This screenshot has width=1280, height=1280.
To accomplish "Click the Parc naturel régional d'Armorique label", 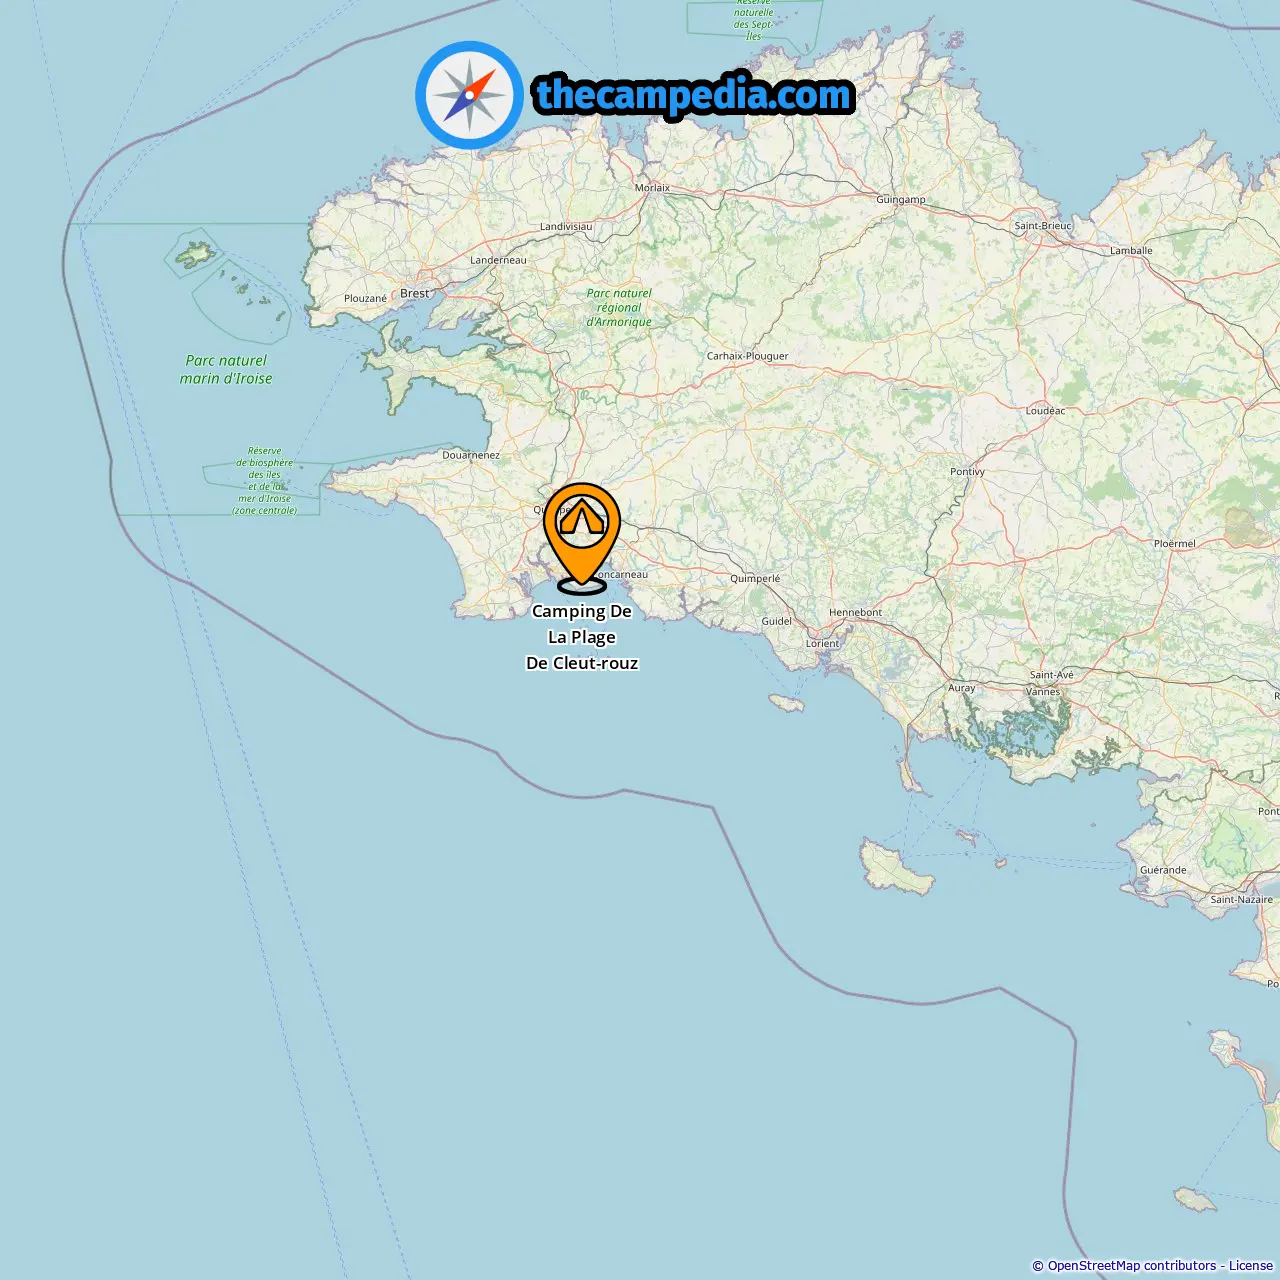I will [x=619, y=308].
